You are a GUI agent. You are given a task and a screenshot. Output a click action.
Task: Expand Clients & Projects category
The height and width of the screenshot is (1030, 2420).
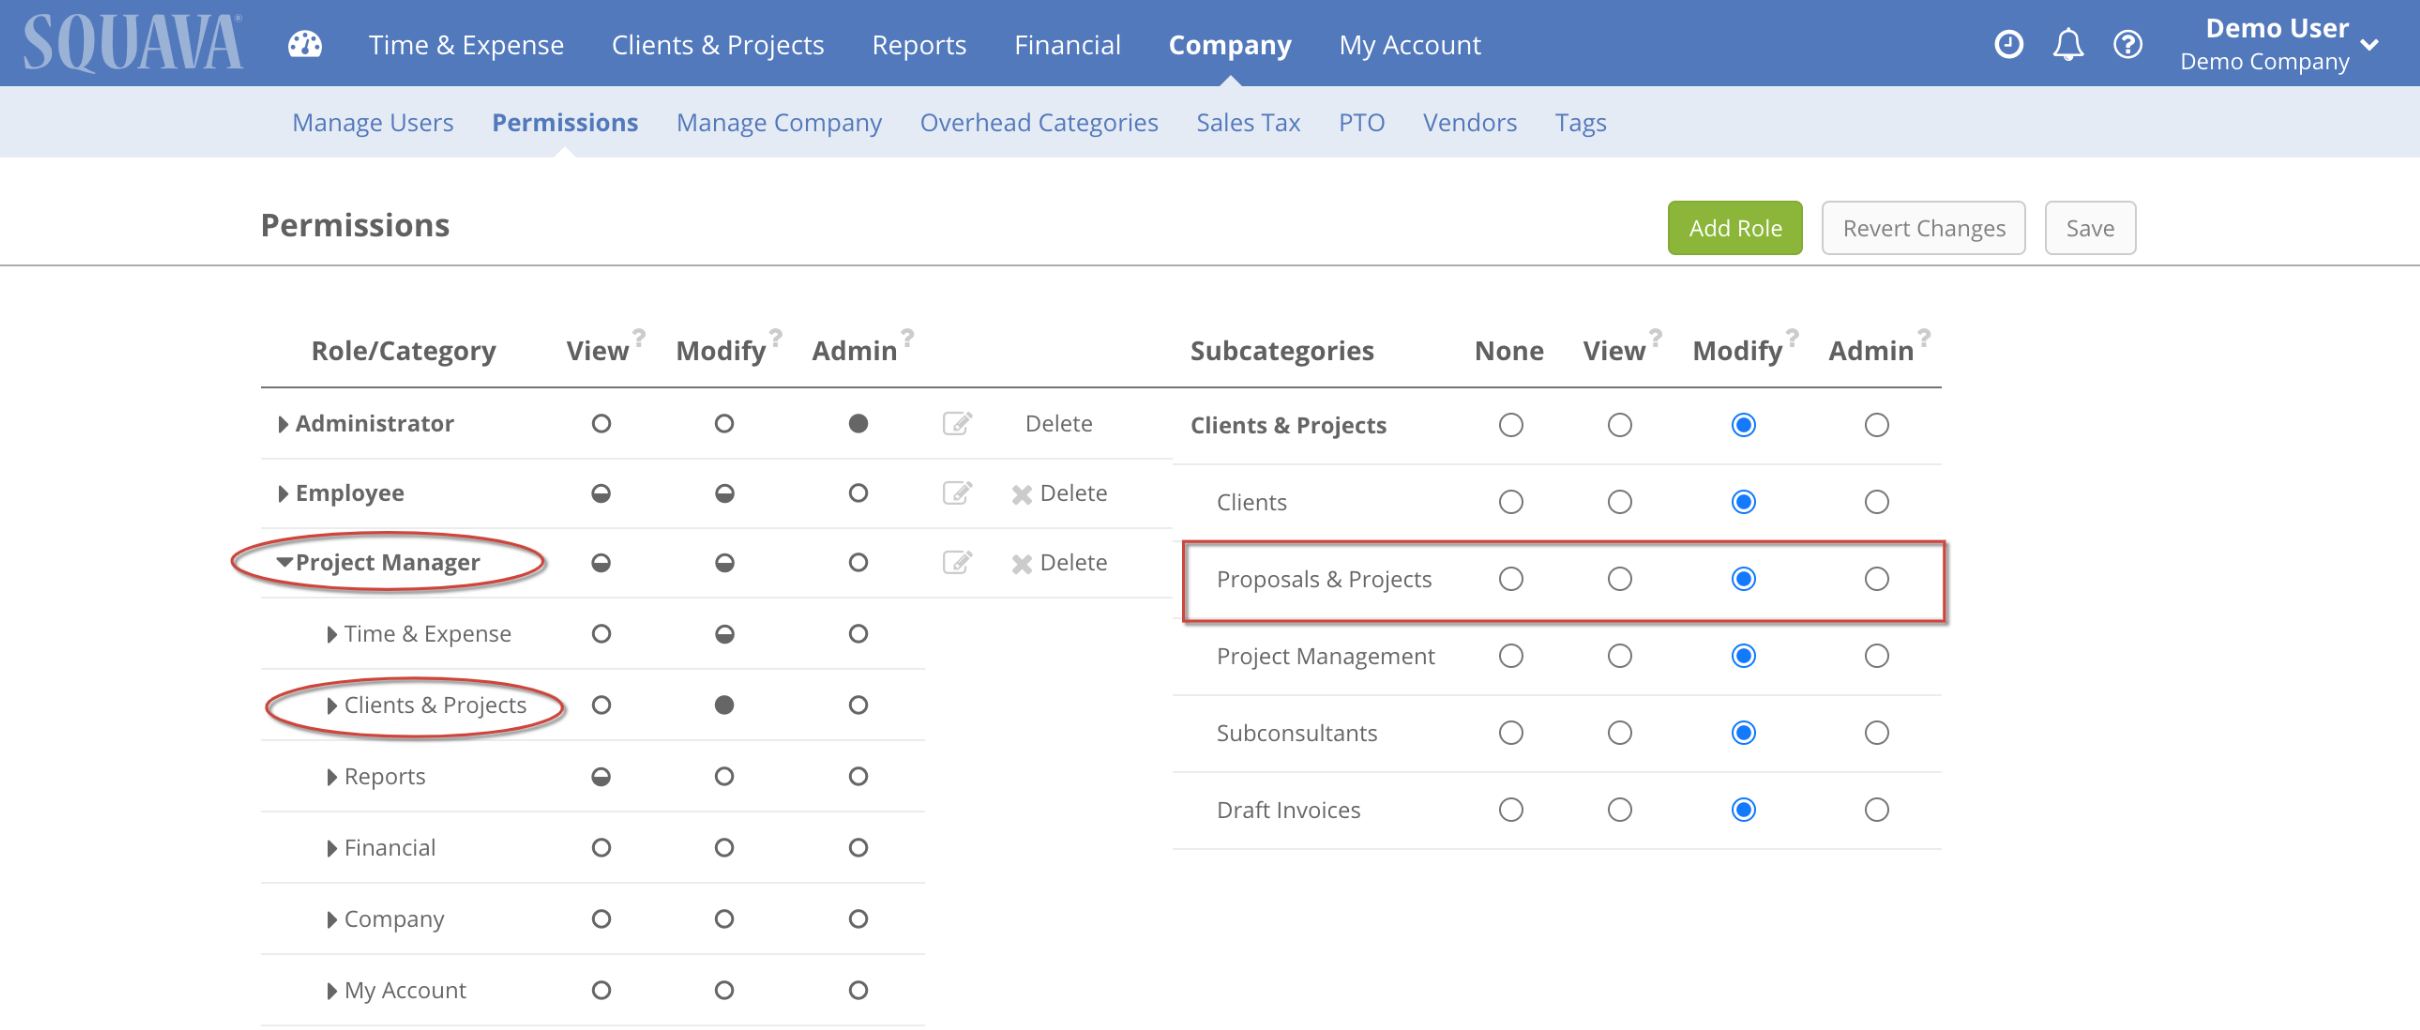[332, 706]
